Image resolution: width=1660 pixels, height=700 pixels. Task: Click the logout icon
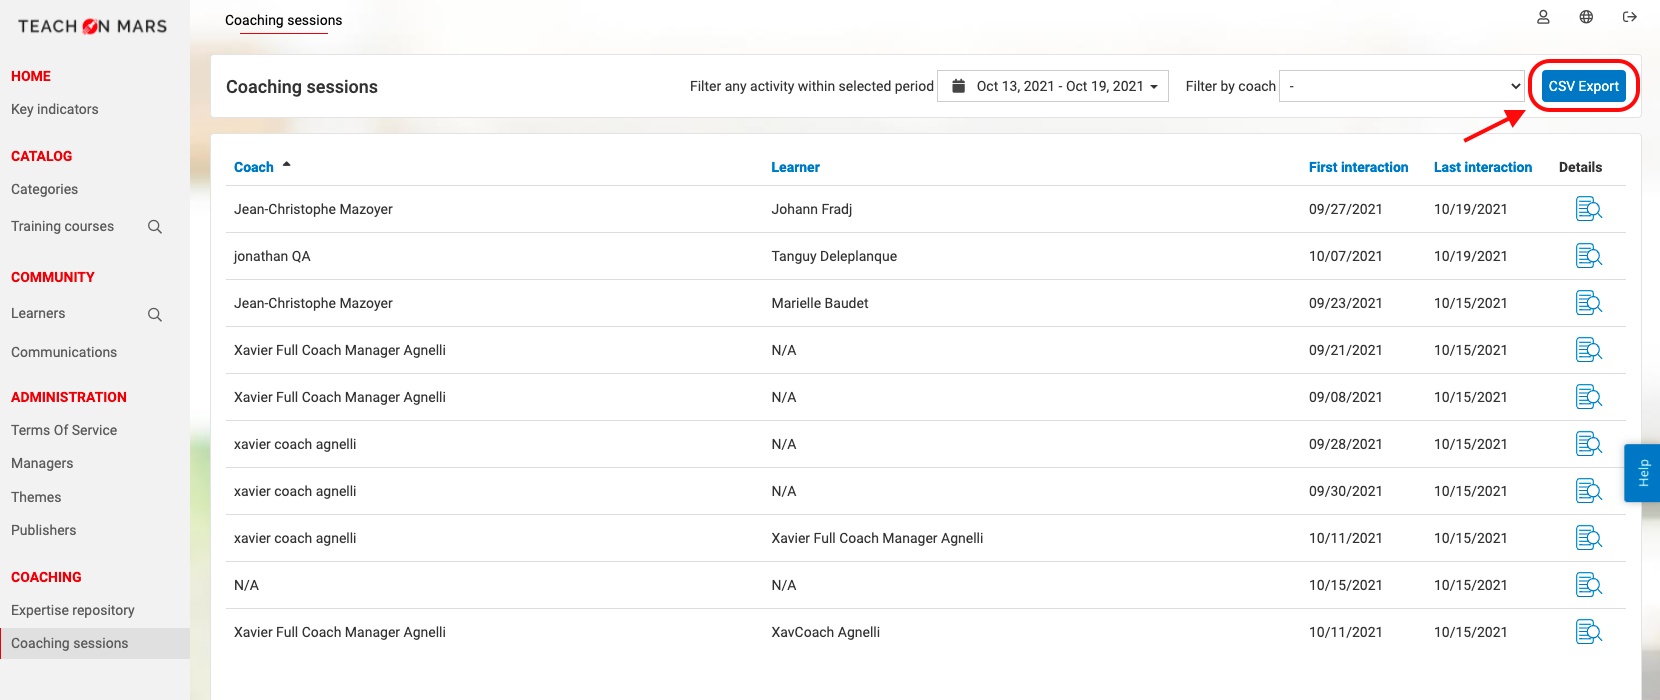1630,17
